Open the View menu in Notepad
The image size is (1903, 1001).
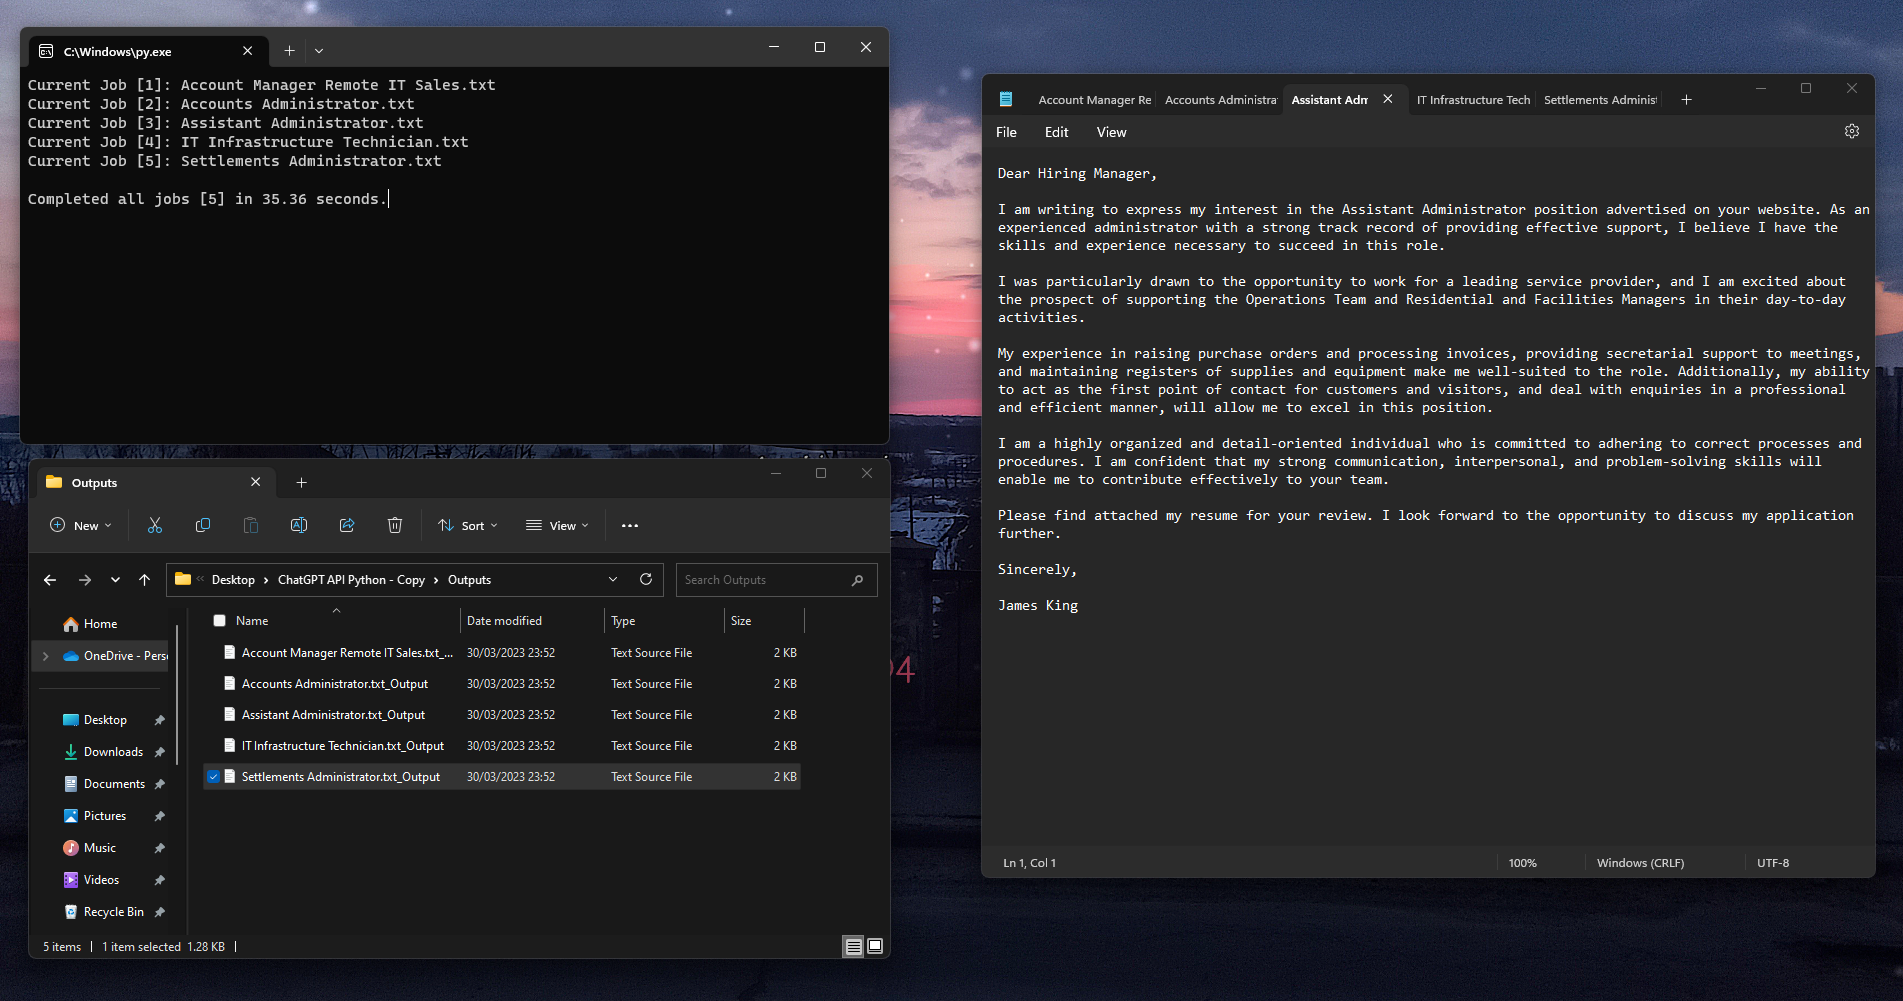(1110, 131)
